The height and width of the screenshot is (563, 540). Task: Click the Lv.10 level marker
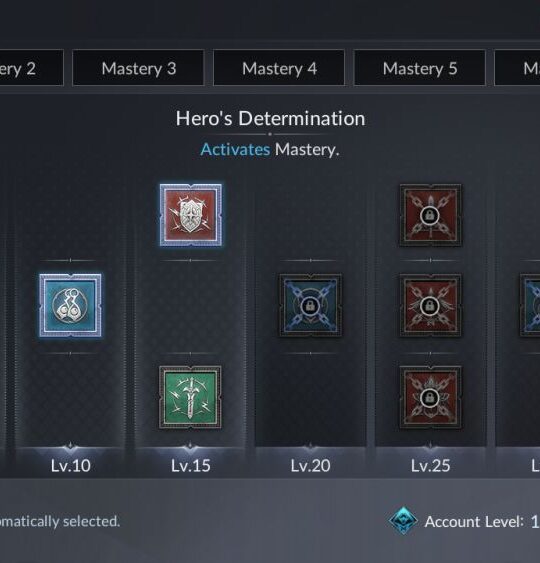pyautogui.click(x=70, y=466)
